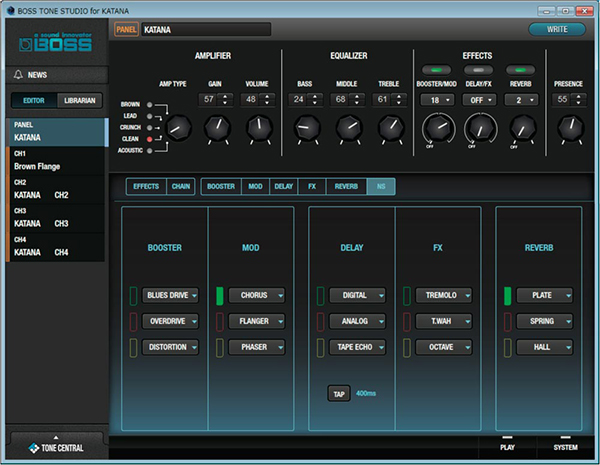Select the BROWN amp type indicator
600x465 pixels.
150,104
